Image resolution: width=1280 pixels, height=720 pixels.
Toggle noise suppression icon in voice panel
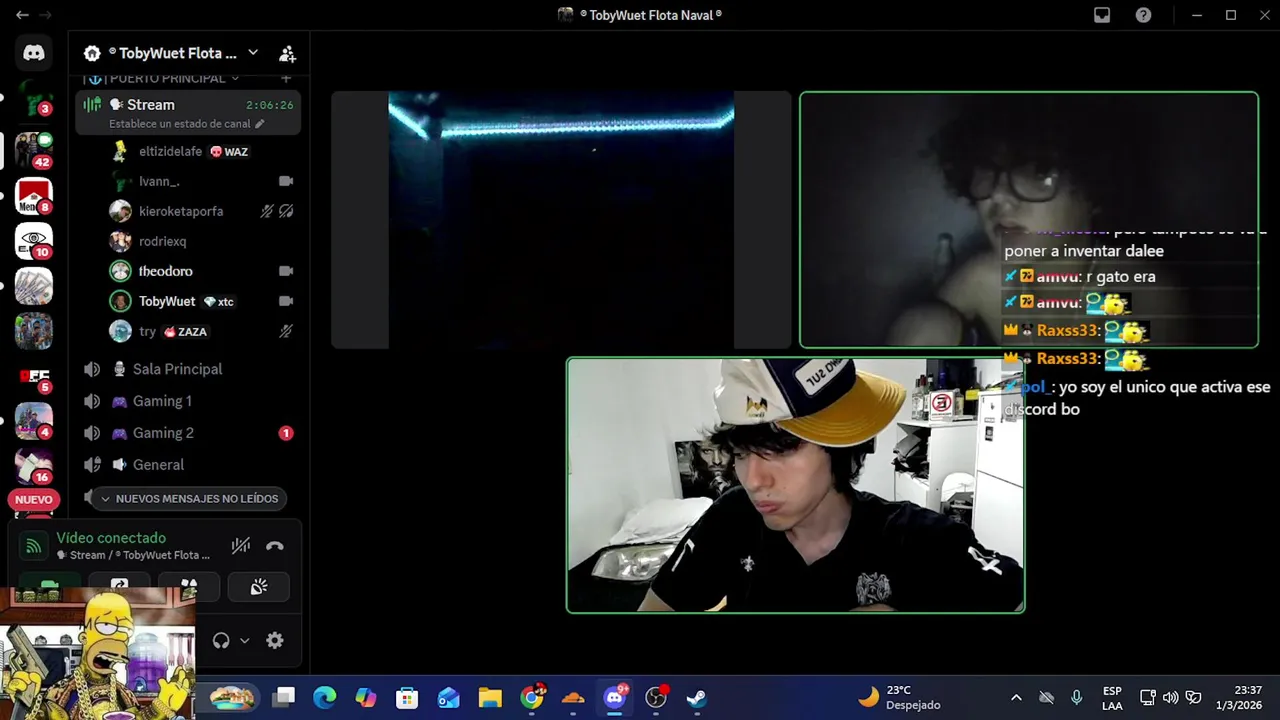pos(241,546)
